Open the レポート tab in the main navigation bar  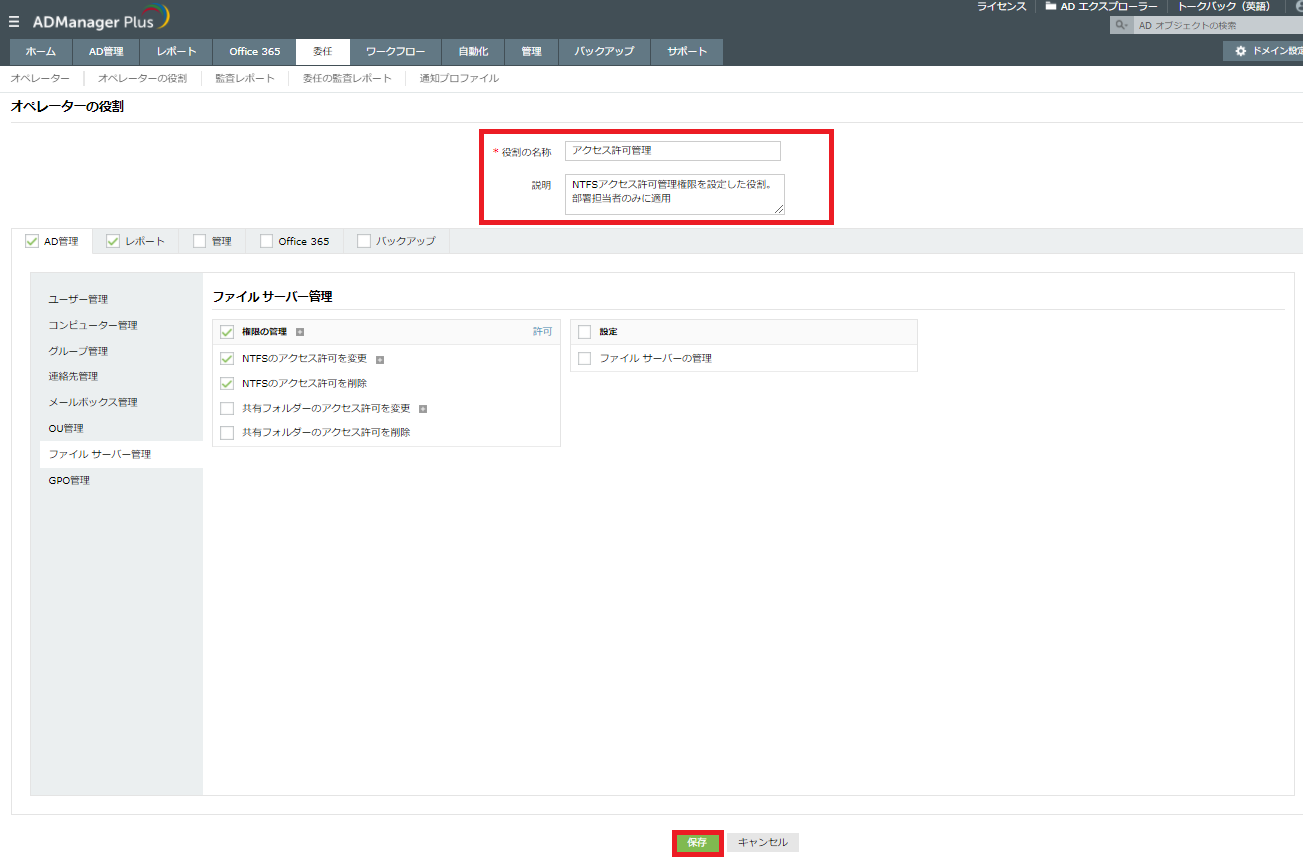click(177, 52)
